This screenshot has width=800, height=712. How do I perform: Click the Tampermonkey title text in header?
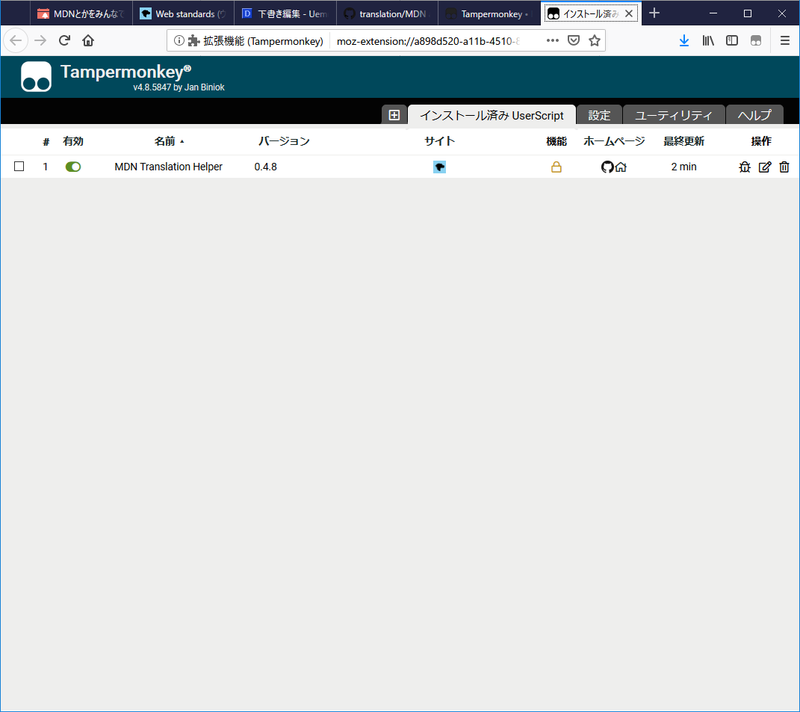coord(126,72)
